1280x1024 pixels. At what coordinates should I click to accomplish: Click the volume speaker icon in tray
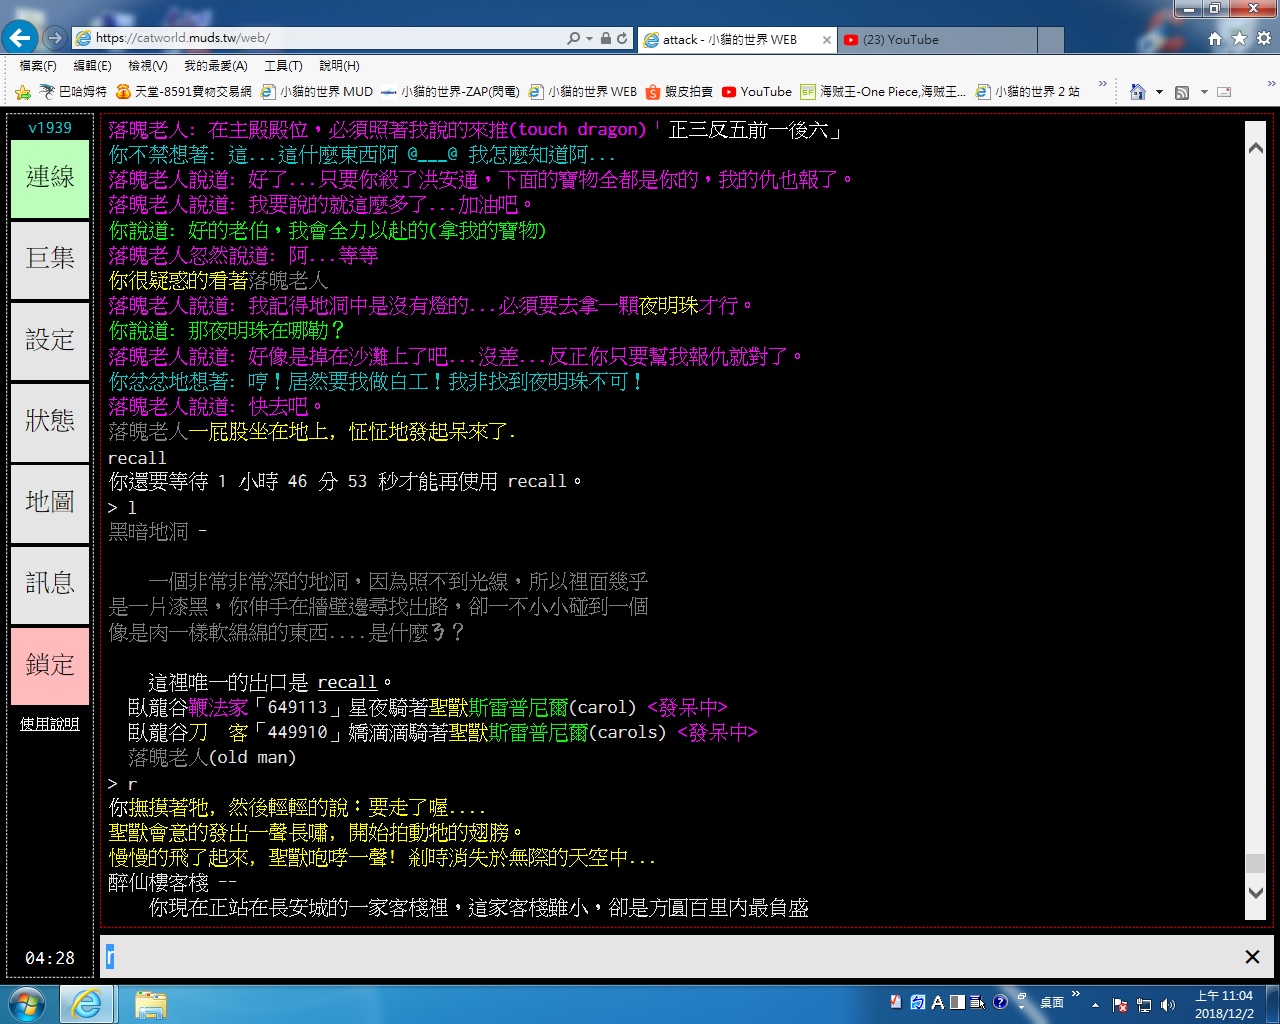pos(1167,1004)
